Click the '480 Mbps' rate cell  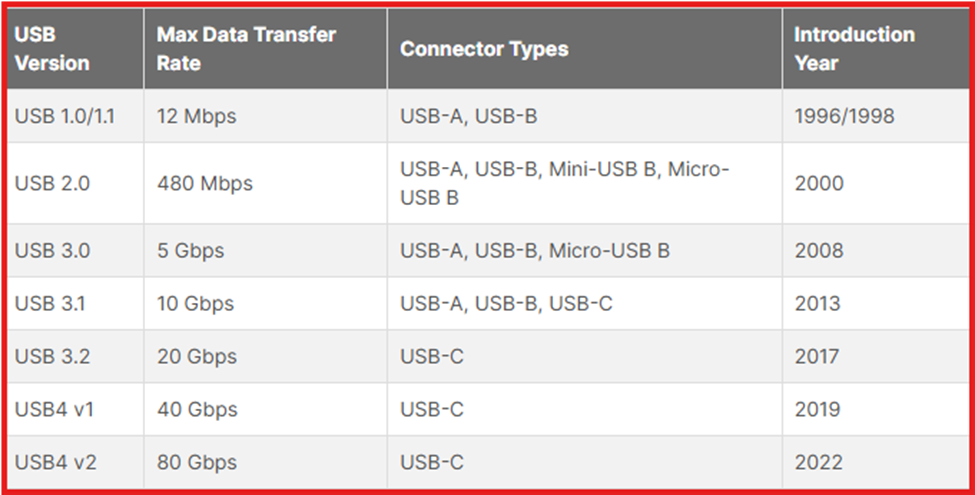point(205,184)
